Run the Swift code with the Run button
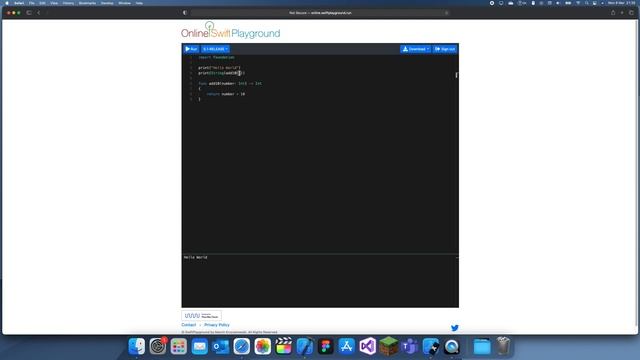The height and width of the screenshot is (360, 640). [191, 49]
